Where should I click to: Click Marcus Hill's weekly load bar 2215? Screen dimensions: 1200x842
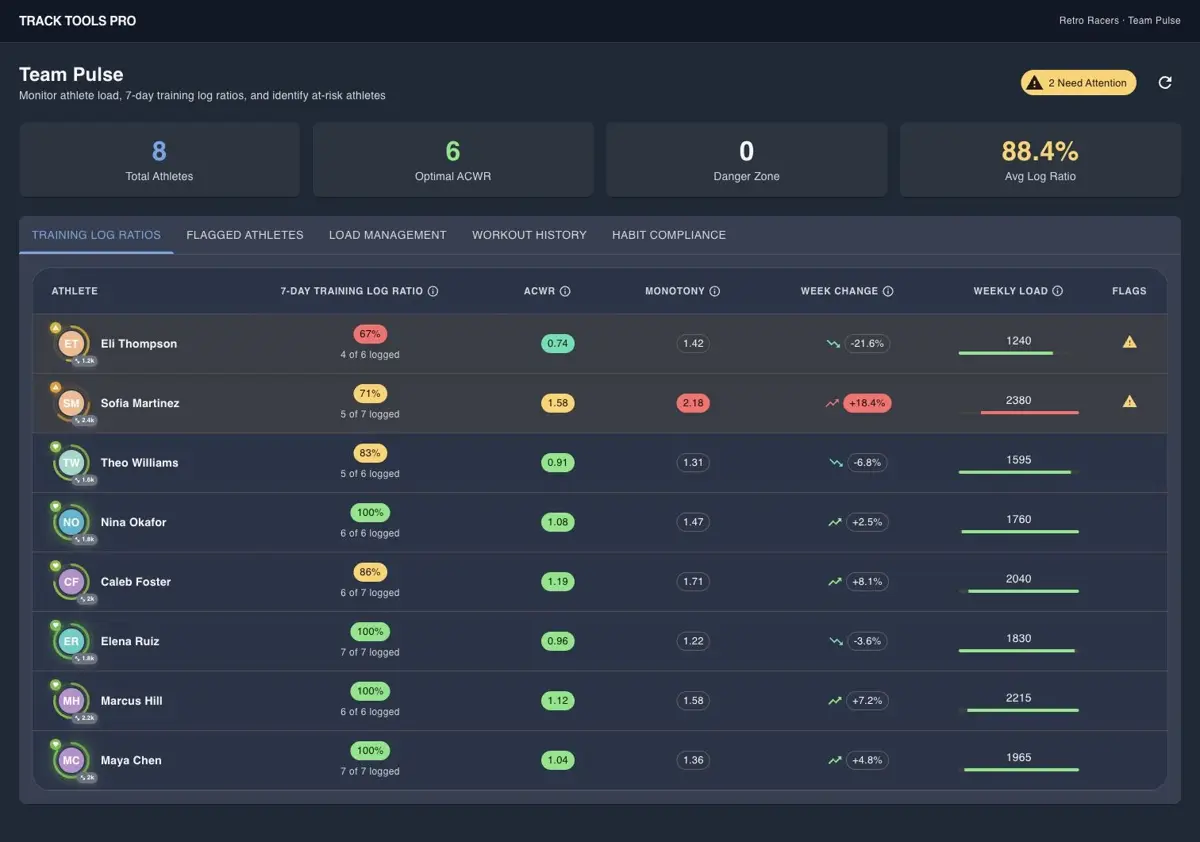1018,710
